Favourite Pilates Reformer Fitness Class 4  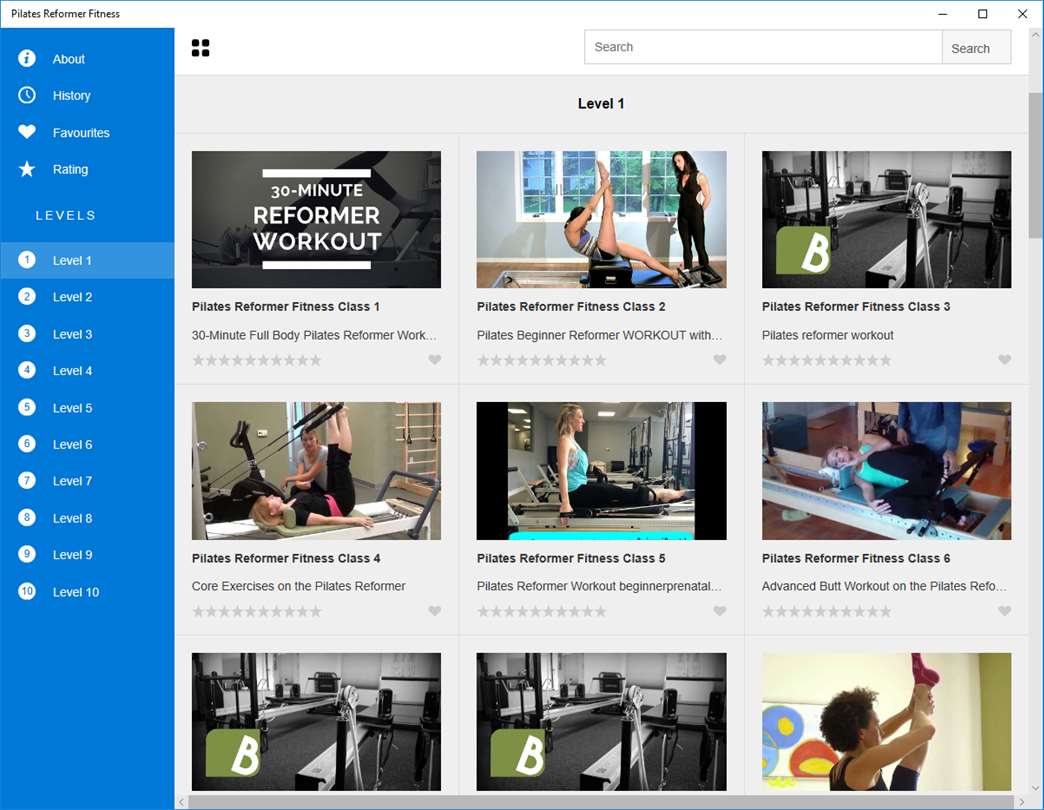(x=435, y=610)
